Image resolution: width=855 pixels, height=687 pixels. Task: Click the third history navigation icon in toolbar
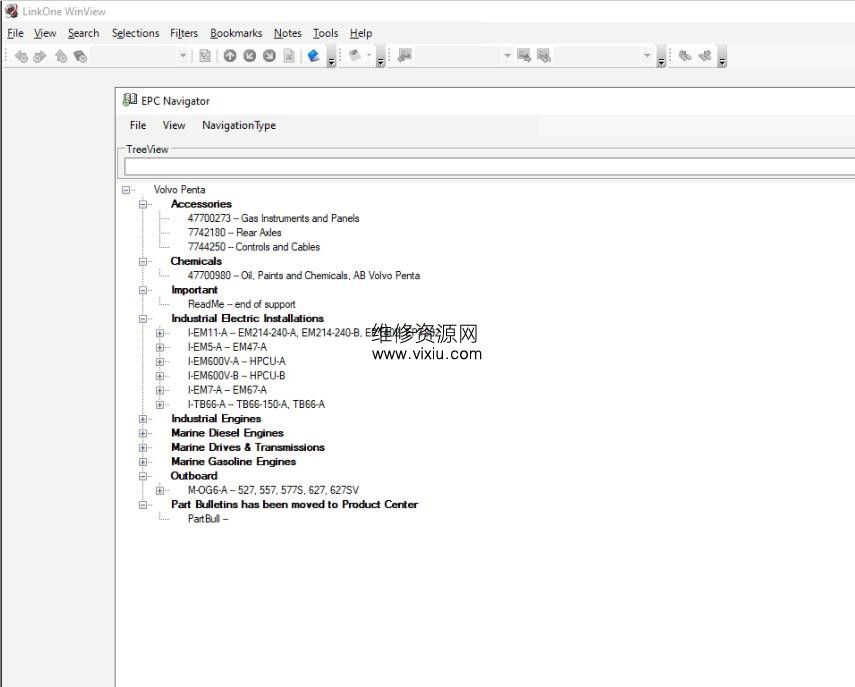tap(61, 56)
